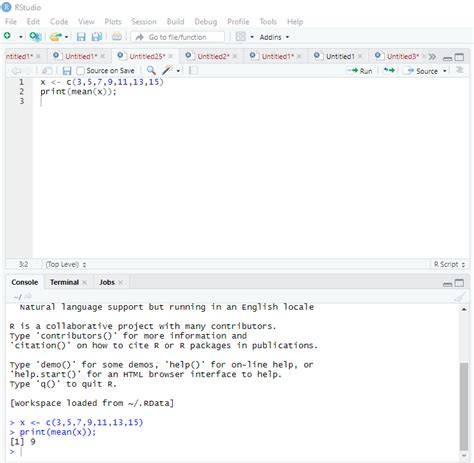Image resolution: width=474 pixels, height=463 pixels.
Task: Re-run previous code region icon
Action: click(389, 70)
